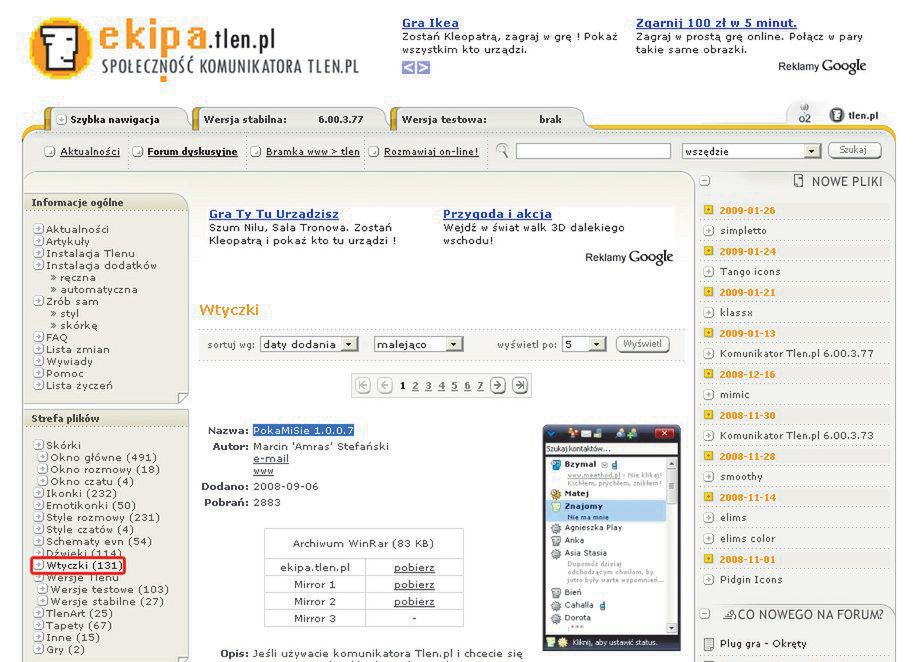
Task: Open the author's e-mail link
Action: tap(271, 458)
